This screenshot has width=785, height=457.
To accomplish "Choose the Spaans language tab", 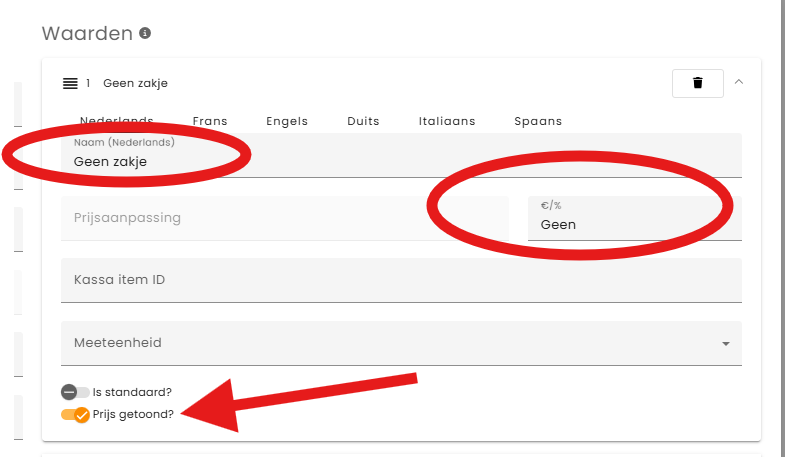I will 538,121.
